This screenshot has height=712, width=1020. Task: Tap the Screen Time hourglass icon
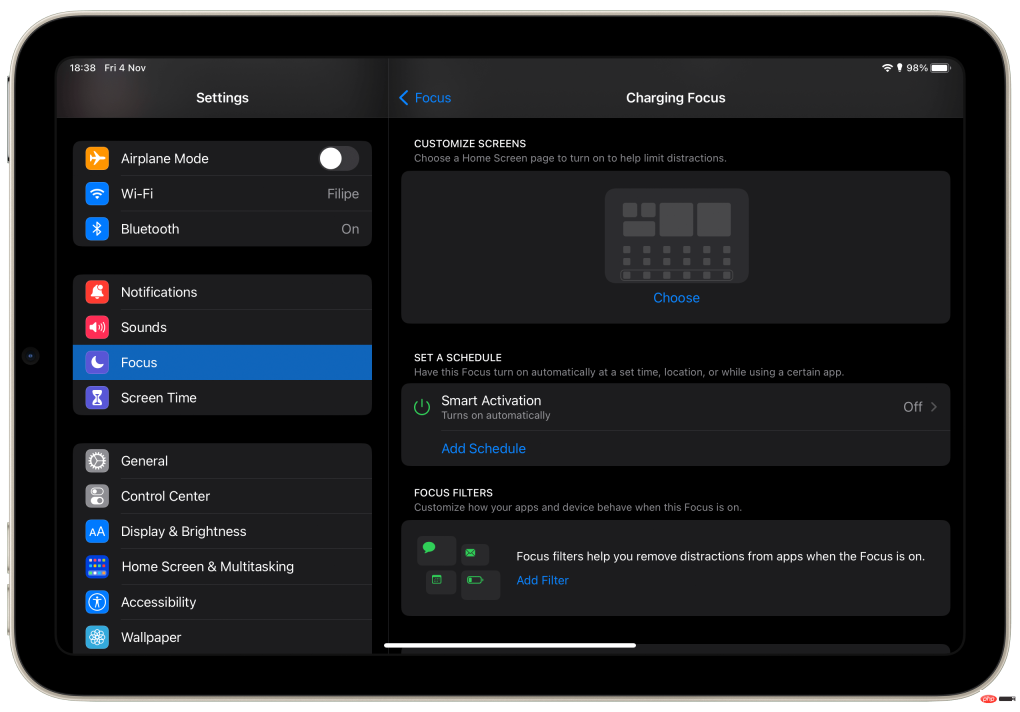click(97, 397)
